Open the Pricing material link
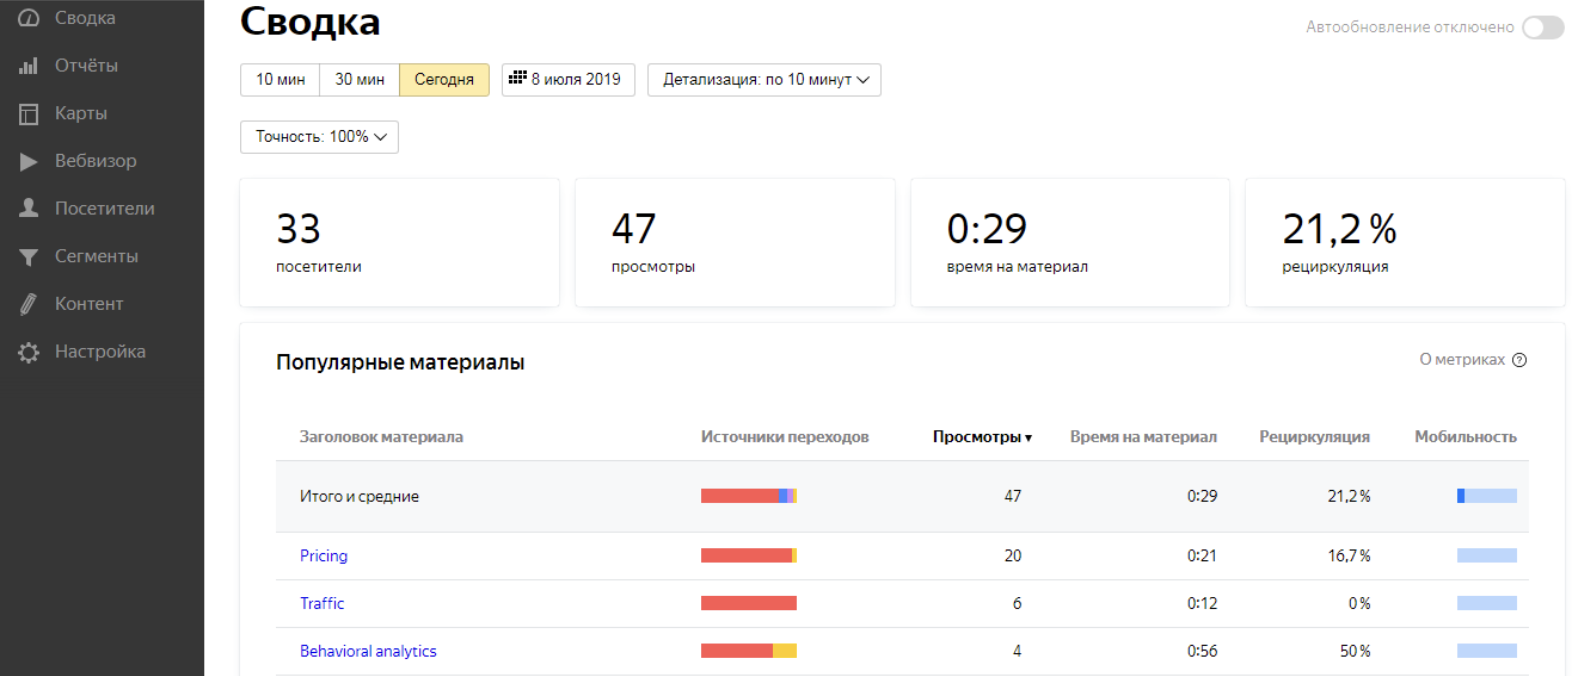 [x=324, y=556]
